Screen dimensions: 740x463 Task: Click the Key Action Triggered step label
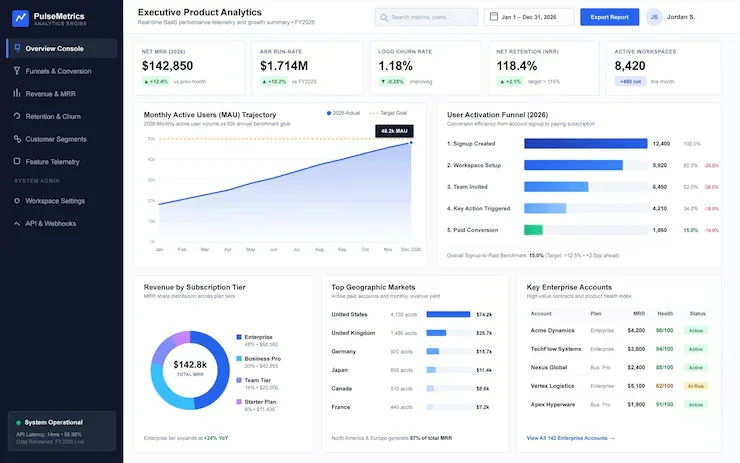pos(479,208)
